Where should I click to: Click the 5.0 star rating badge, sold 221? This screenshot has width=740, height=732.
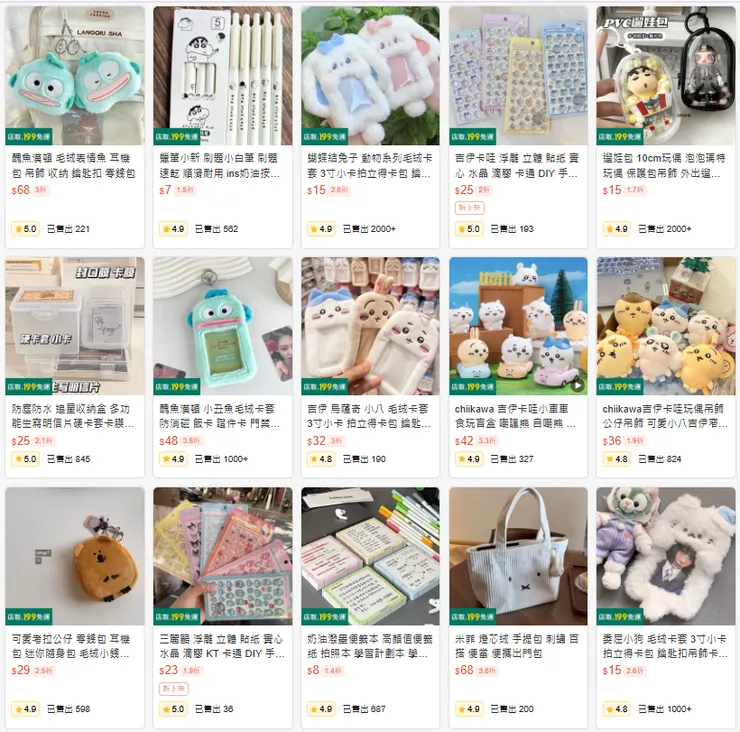[x=25, y=229]
